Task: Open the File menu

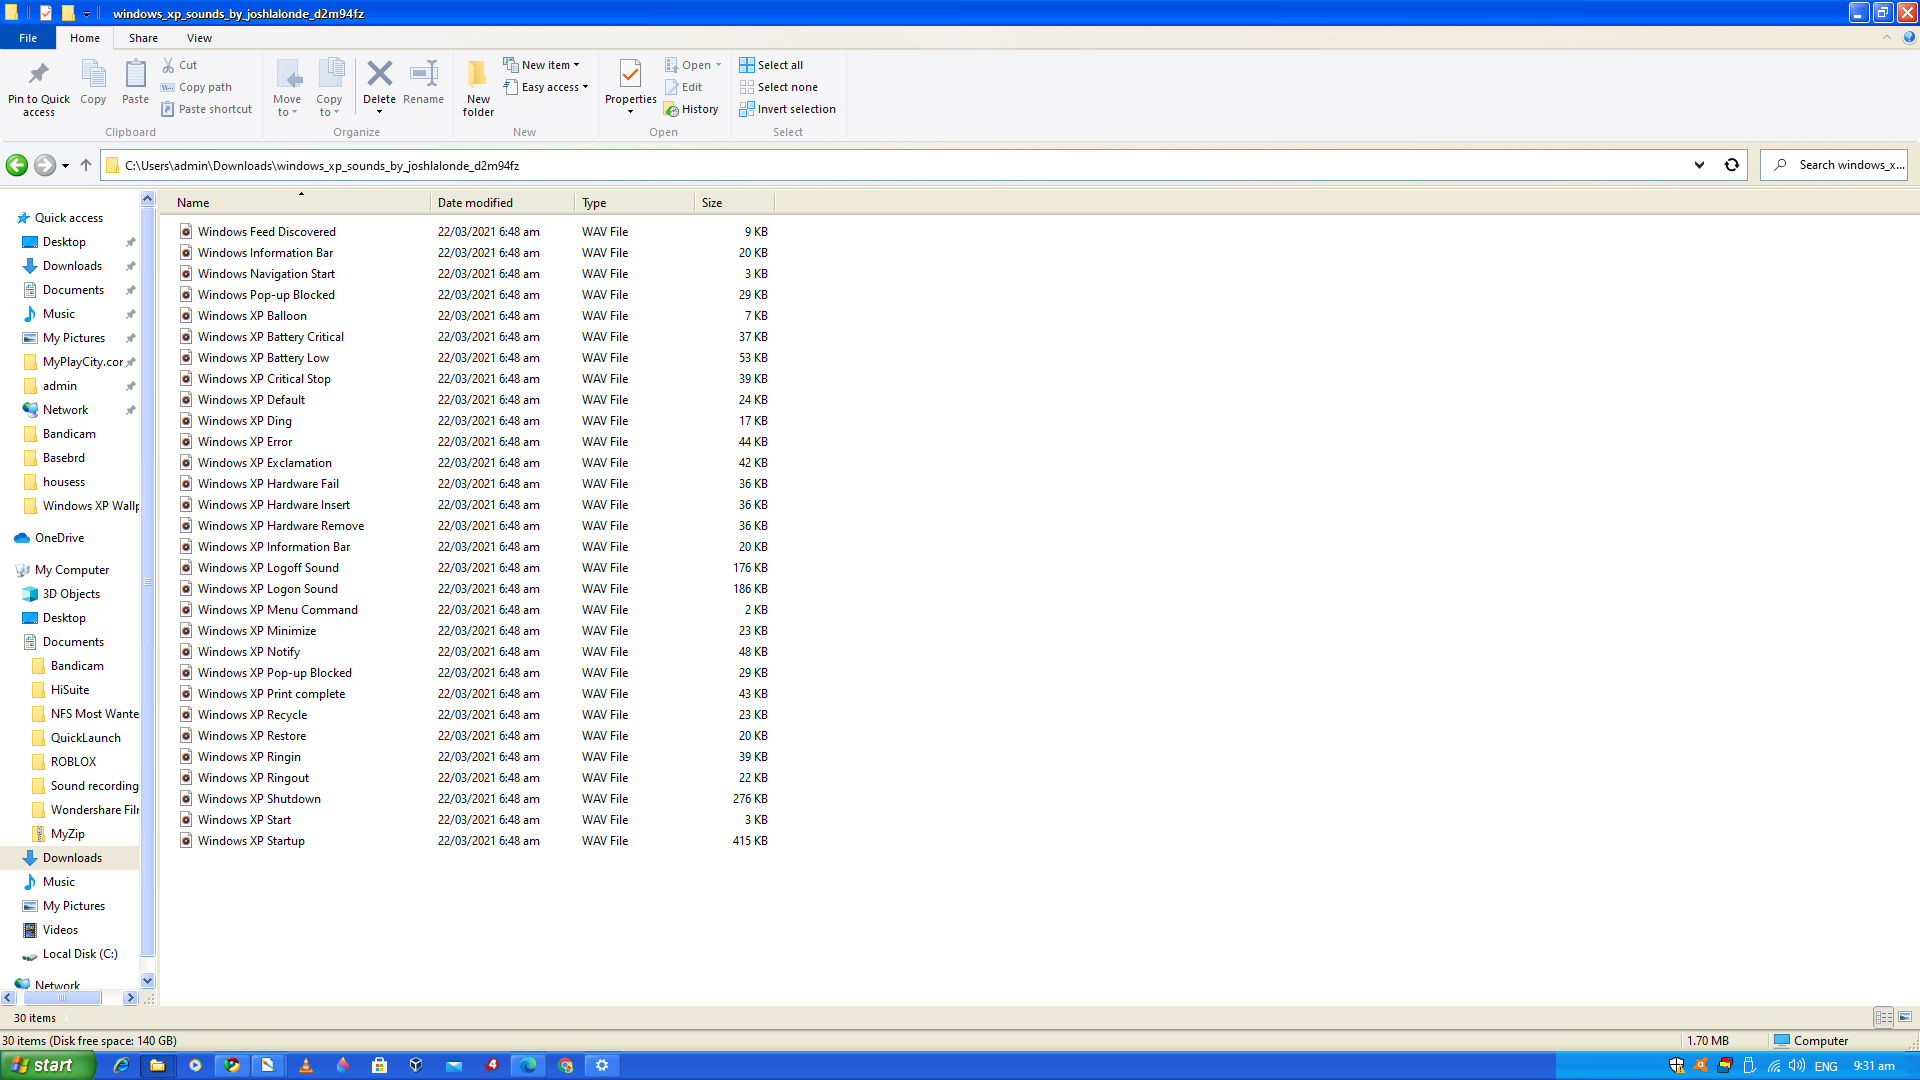Action: [28, 38]
